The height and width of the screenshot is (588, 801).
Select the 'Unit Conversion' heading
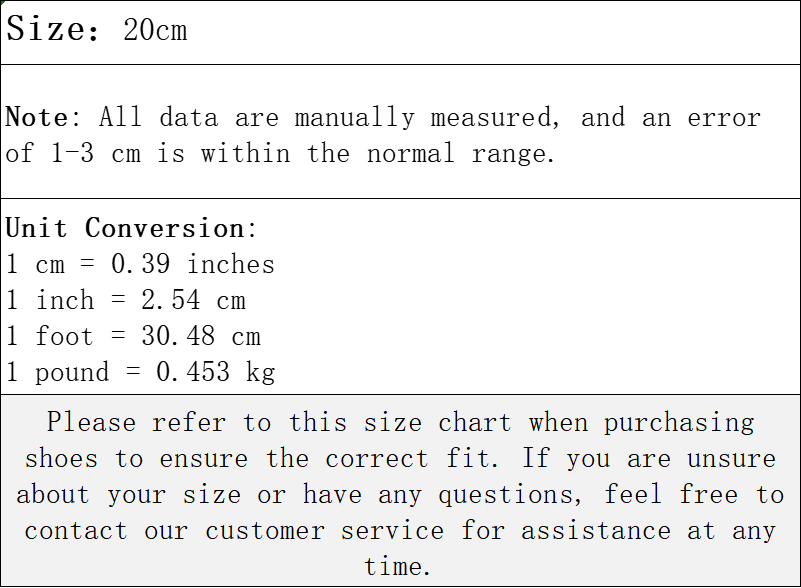coord(127,228)
